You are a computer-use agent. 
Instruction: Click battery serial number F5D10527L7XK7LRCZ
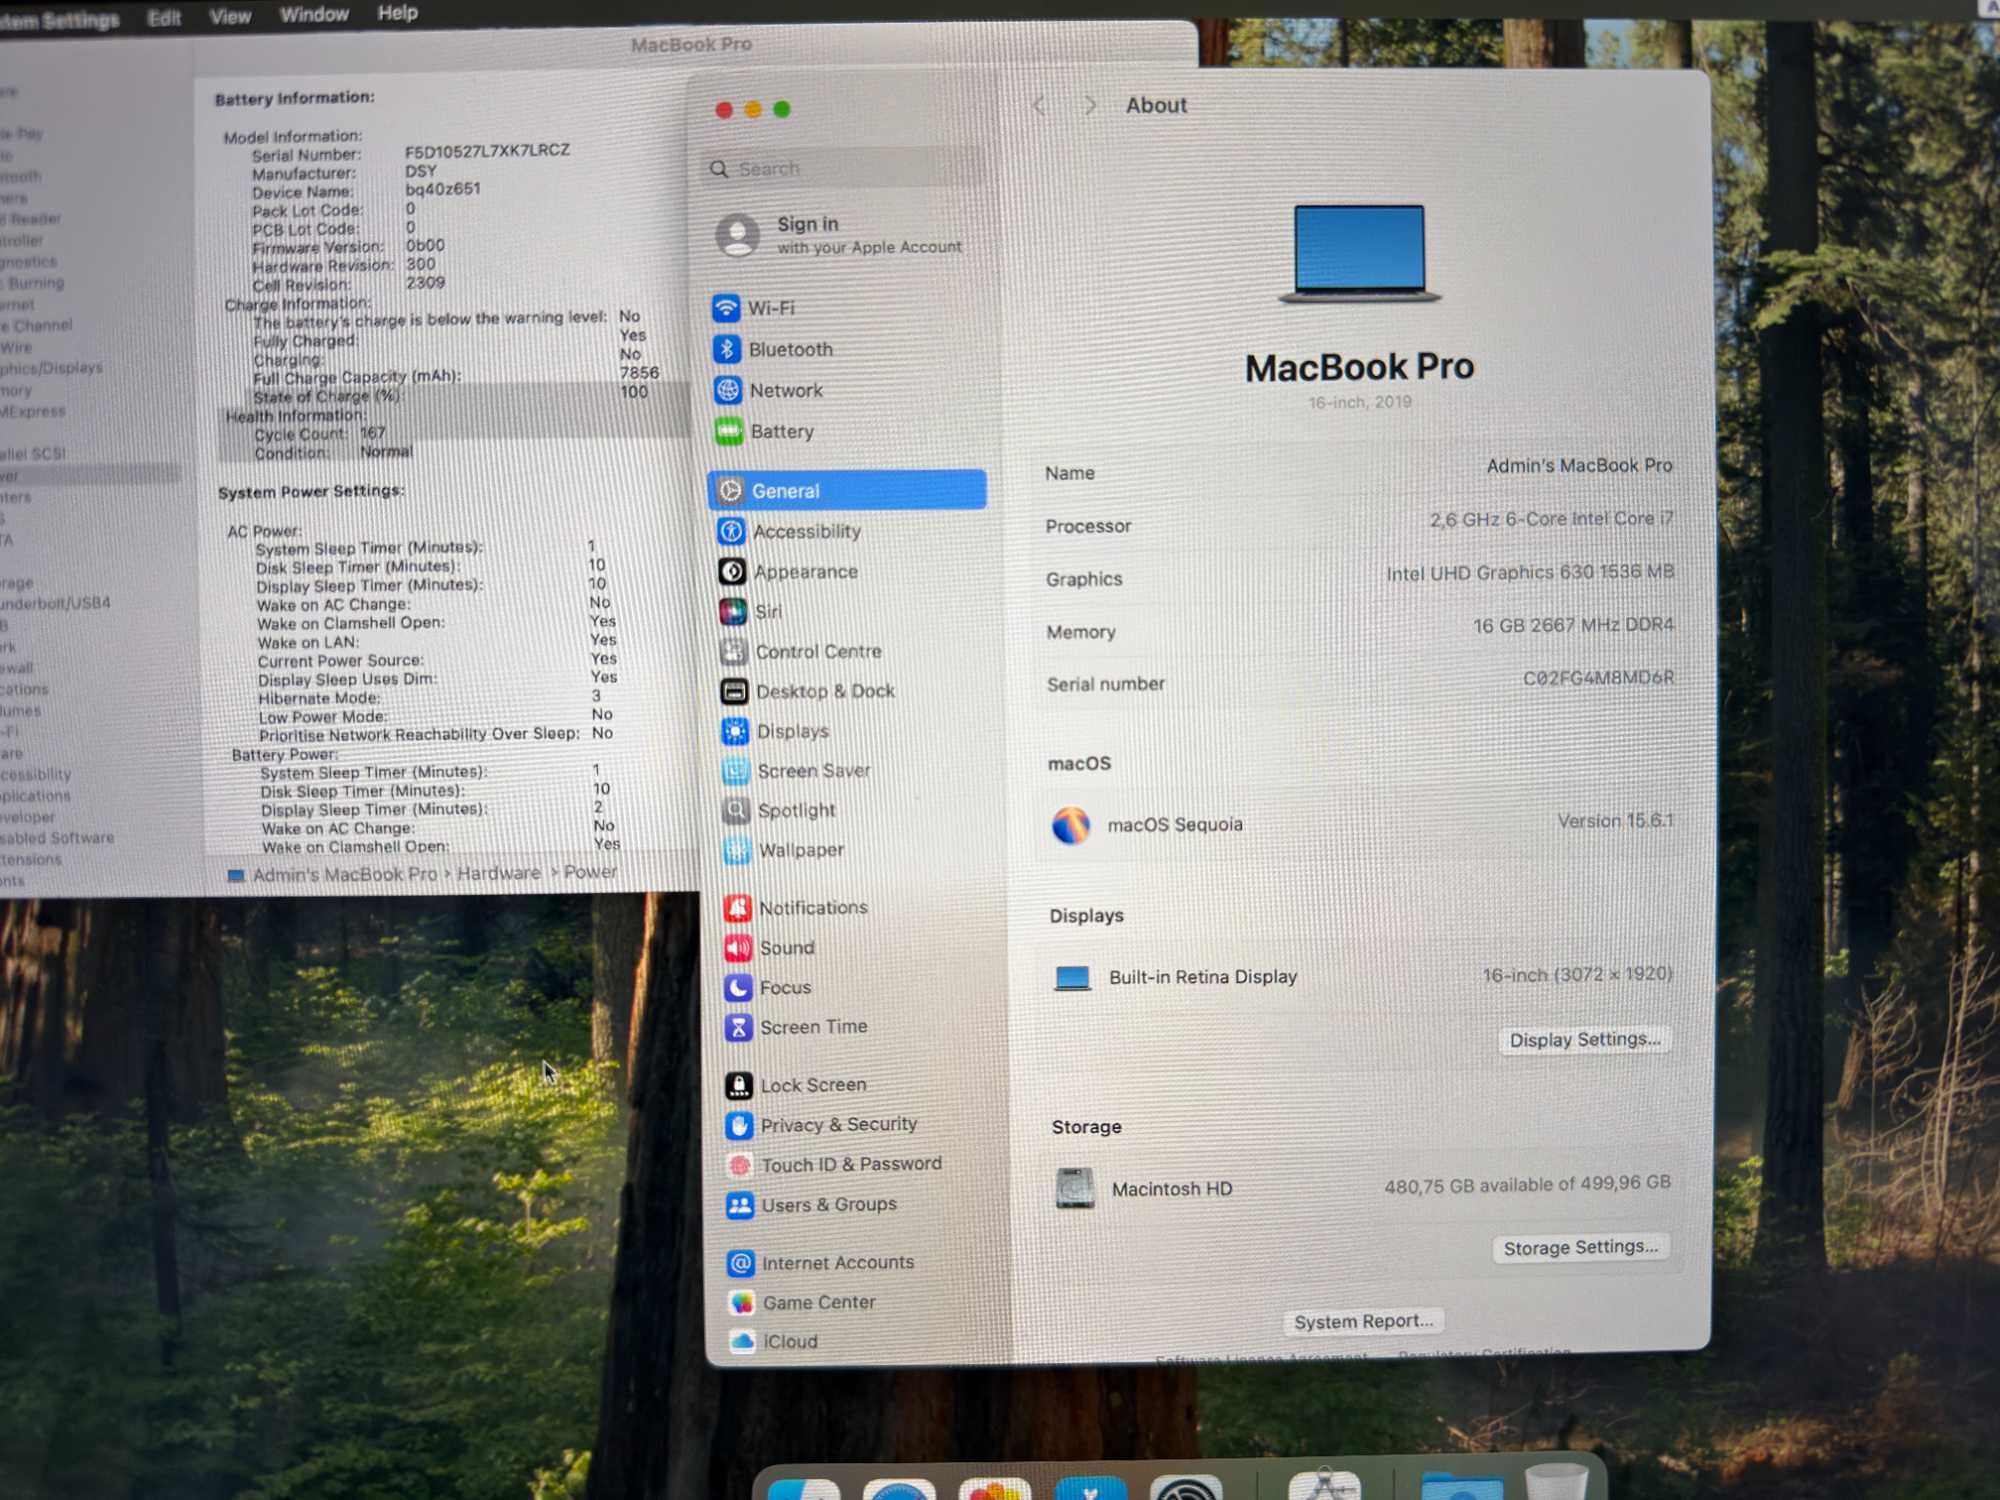[x=487, y=150]
